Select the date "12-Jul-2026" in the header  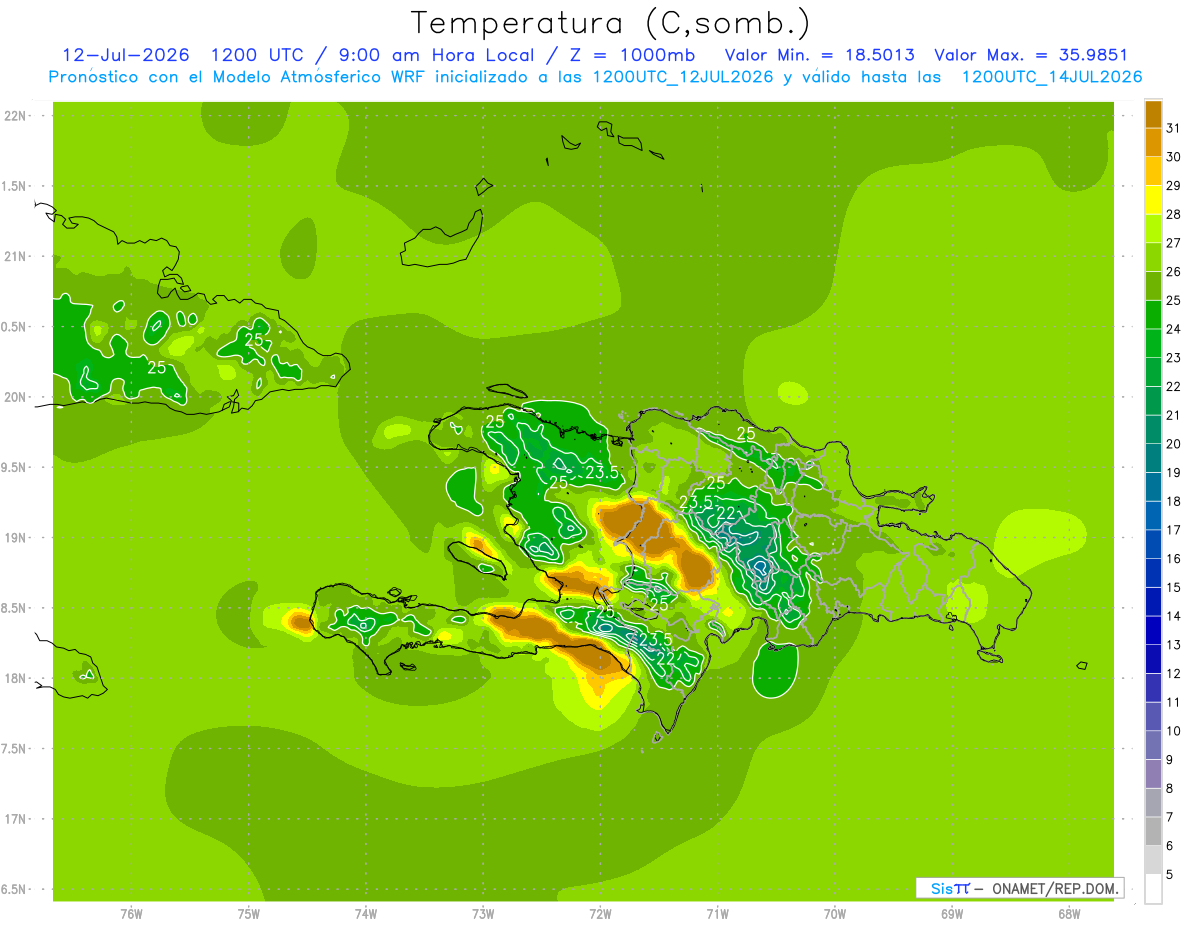click(x=128, y=55)
